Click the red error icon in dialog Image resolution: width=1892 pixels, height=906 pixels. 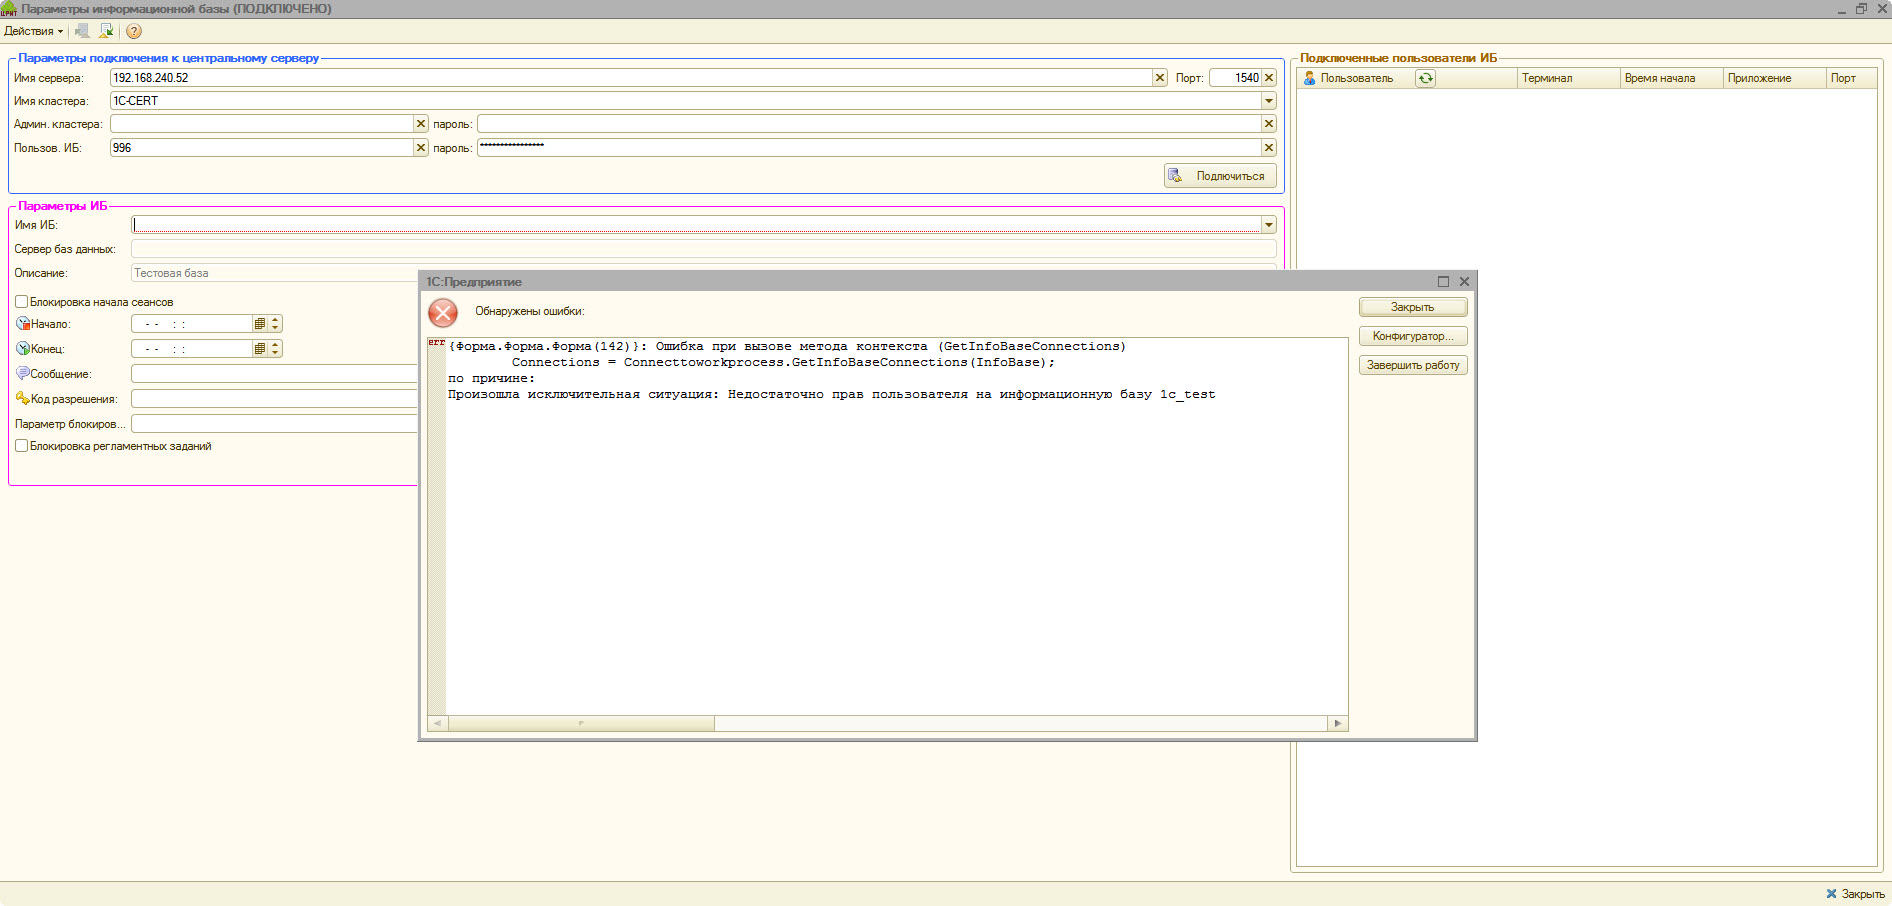pyautogui.click(x=443, y=313)
